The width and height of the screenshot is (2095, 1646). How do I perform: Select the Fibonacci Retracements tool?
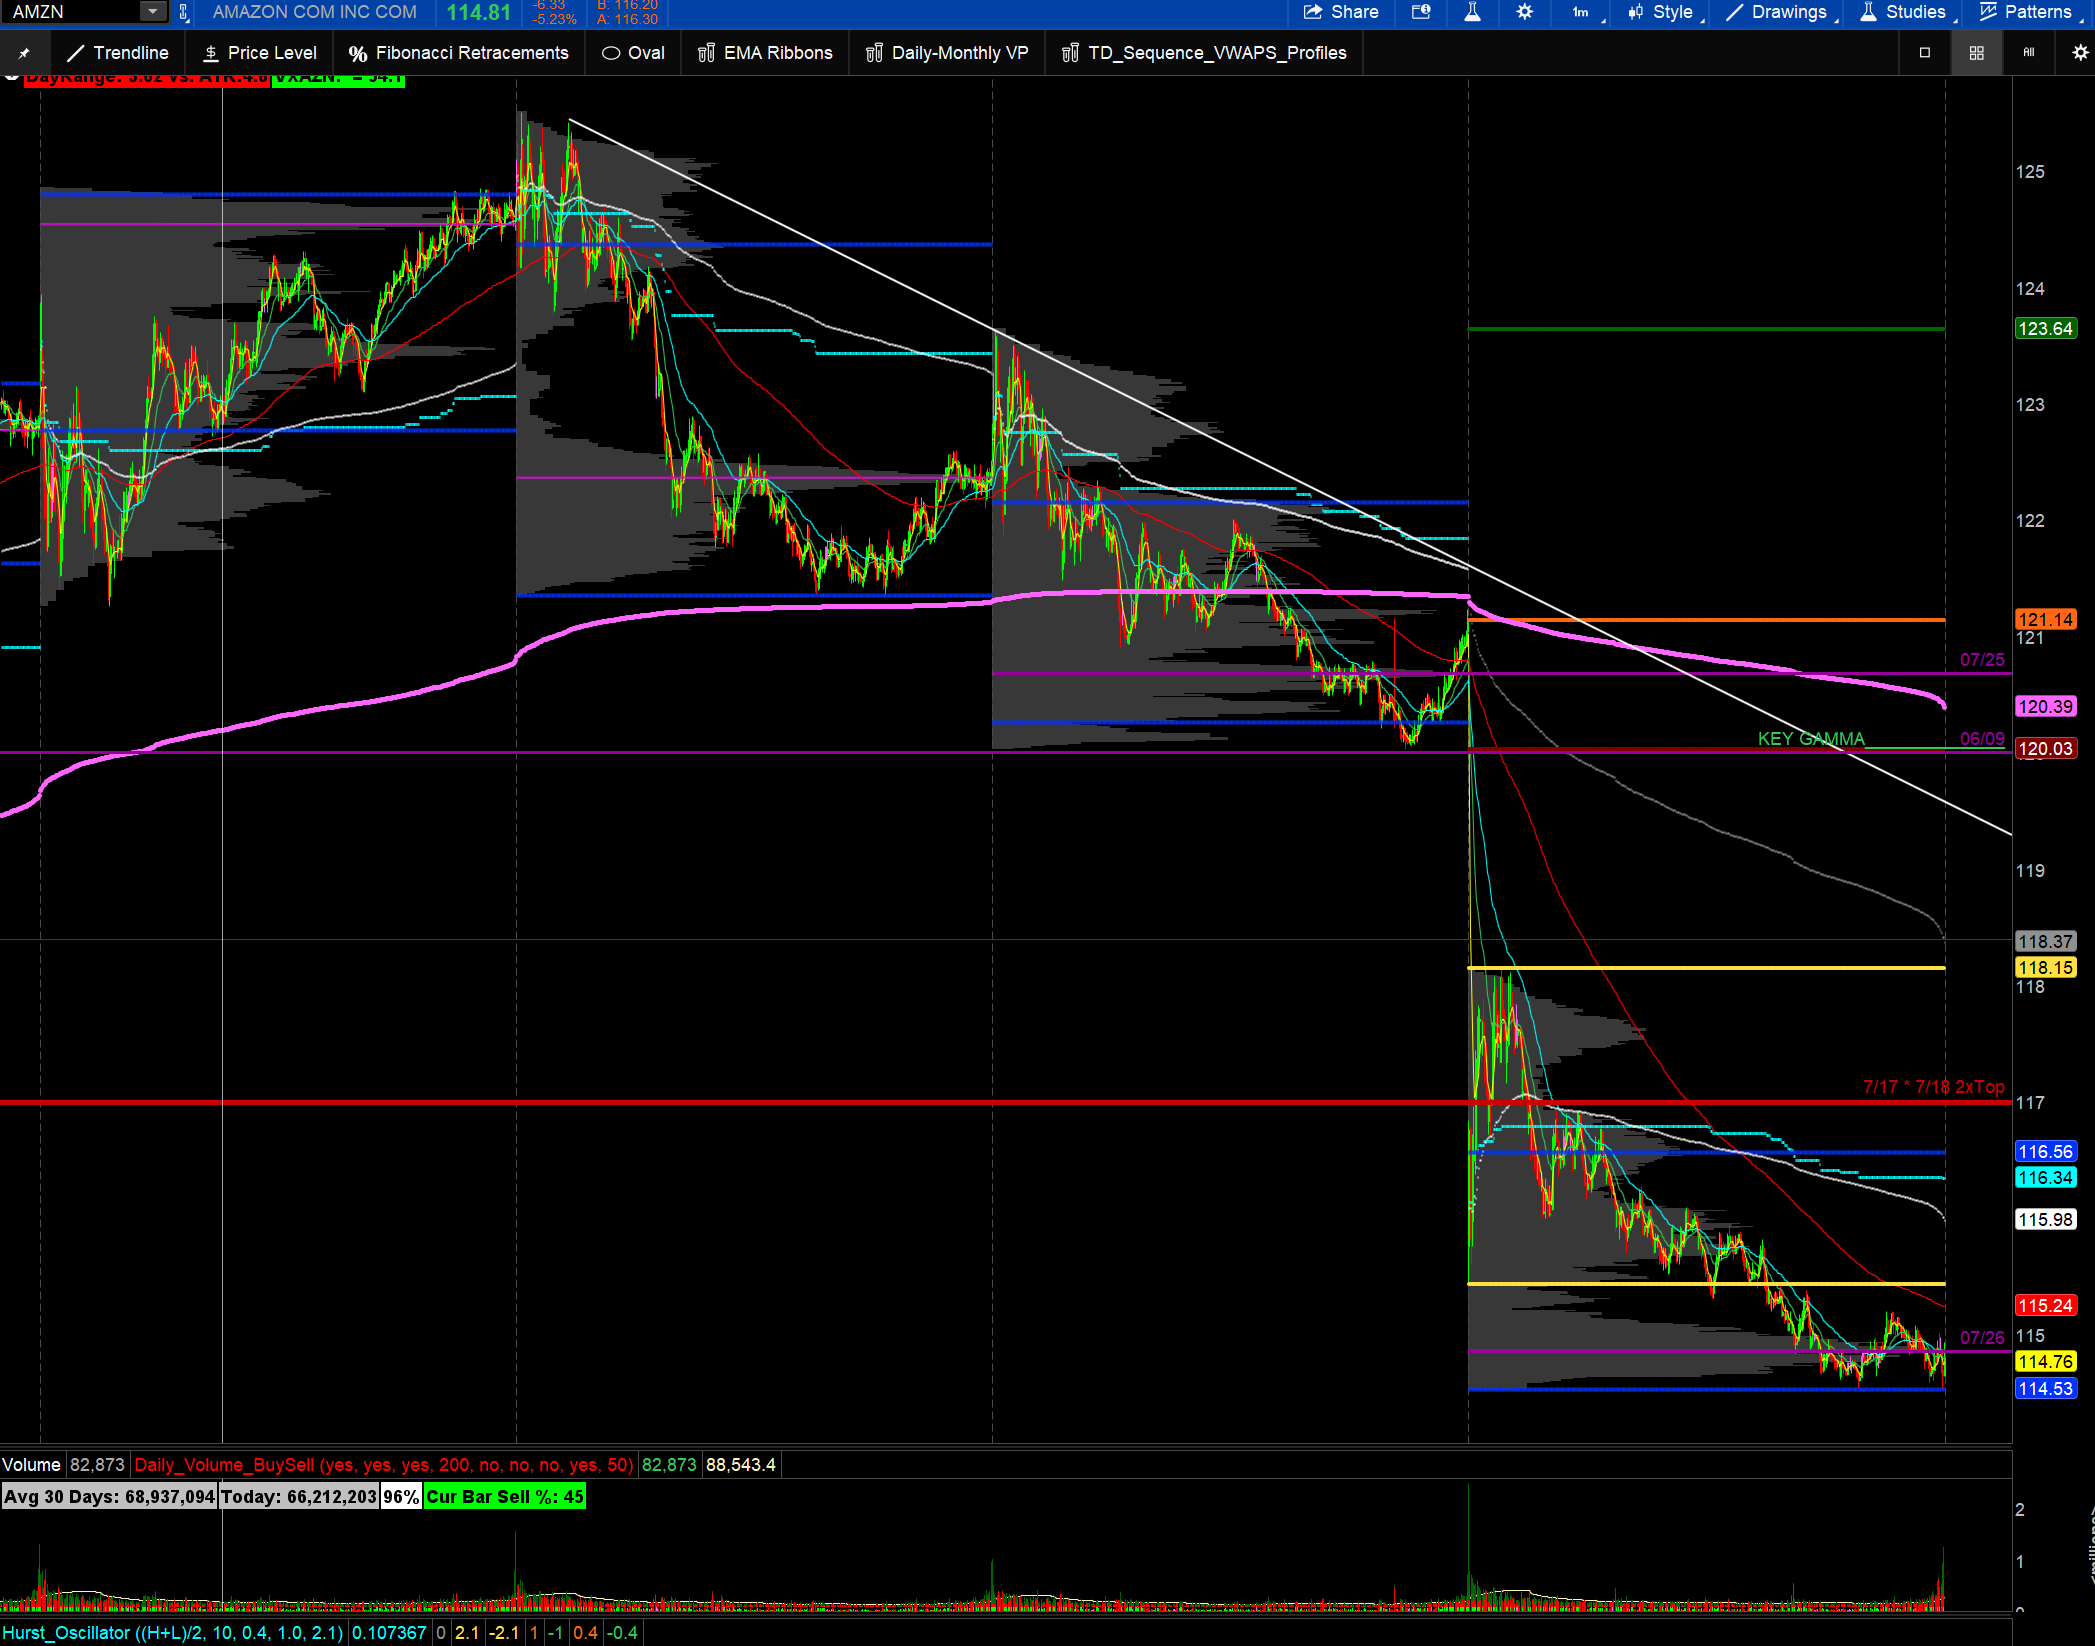[458, 53]
